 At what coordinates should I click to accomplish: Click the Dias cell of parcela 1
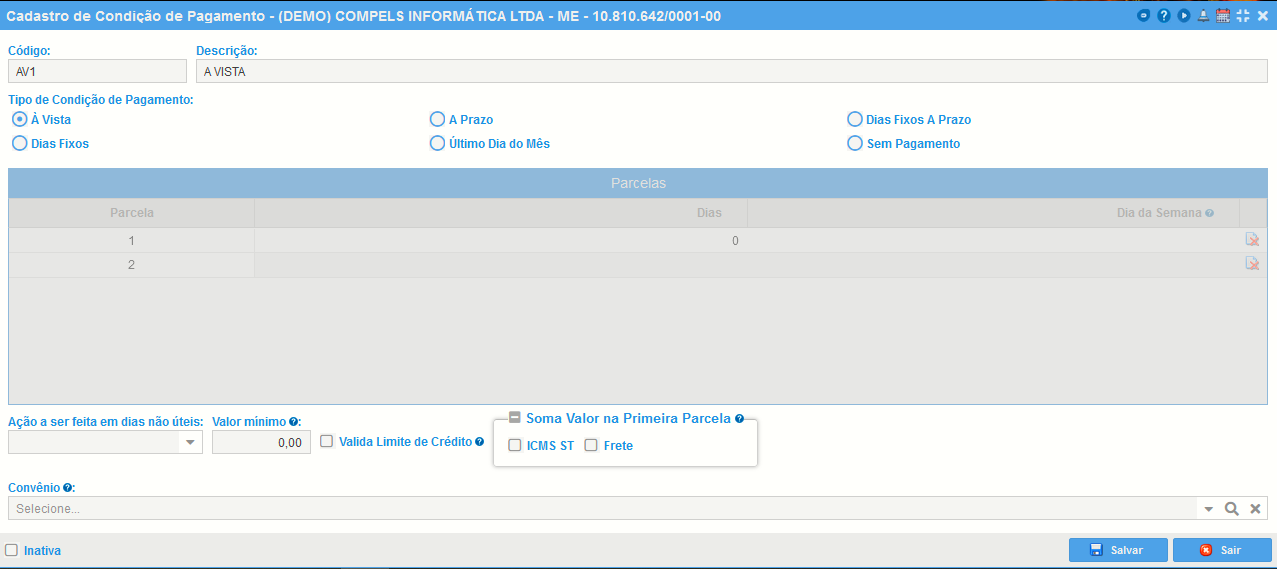click(501, 240)
